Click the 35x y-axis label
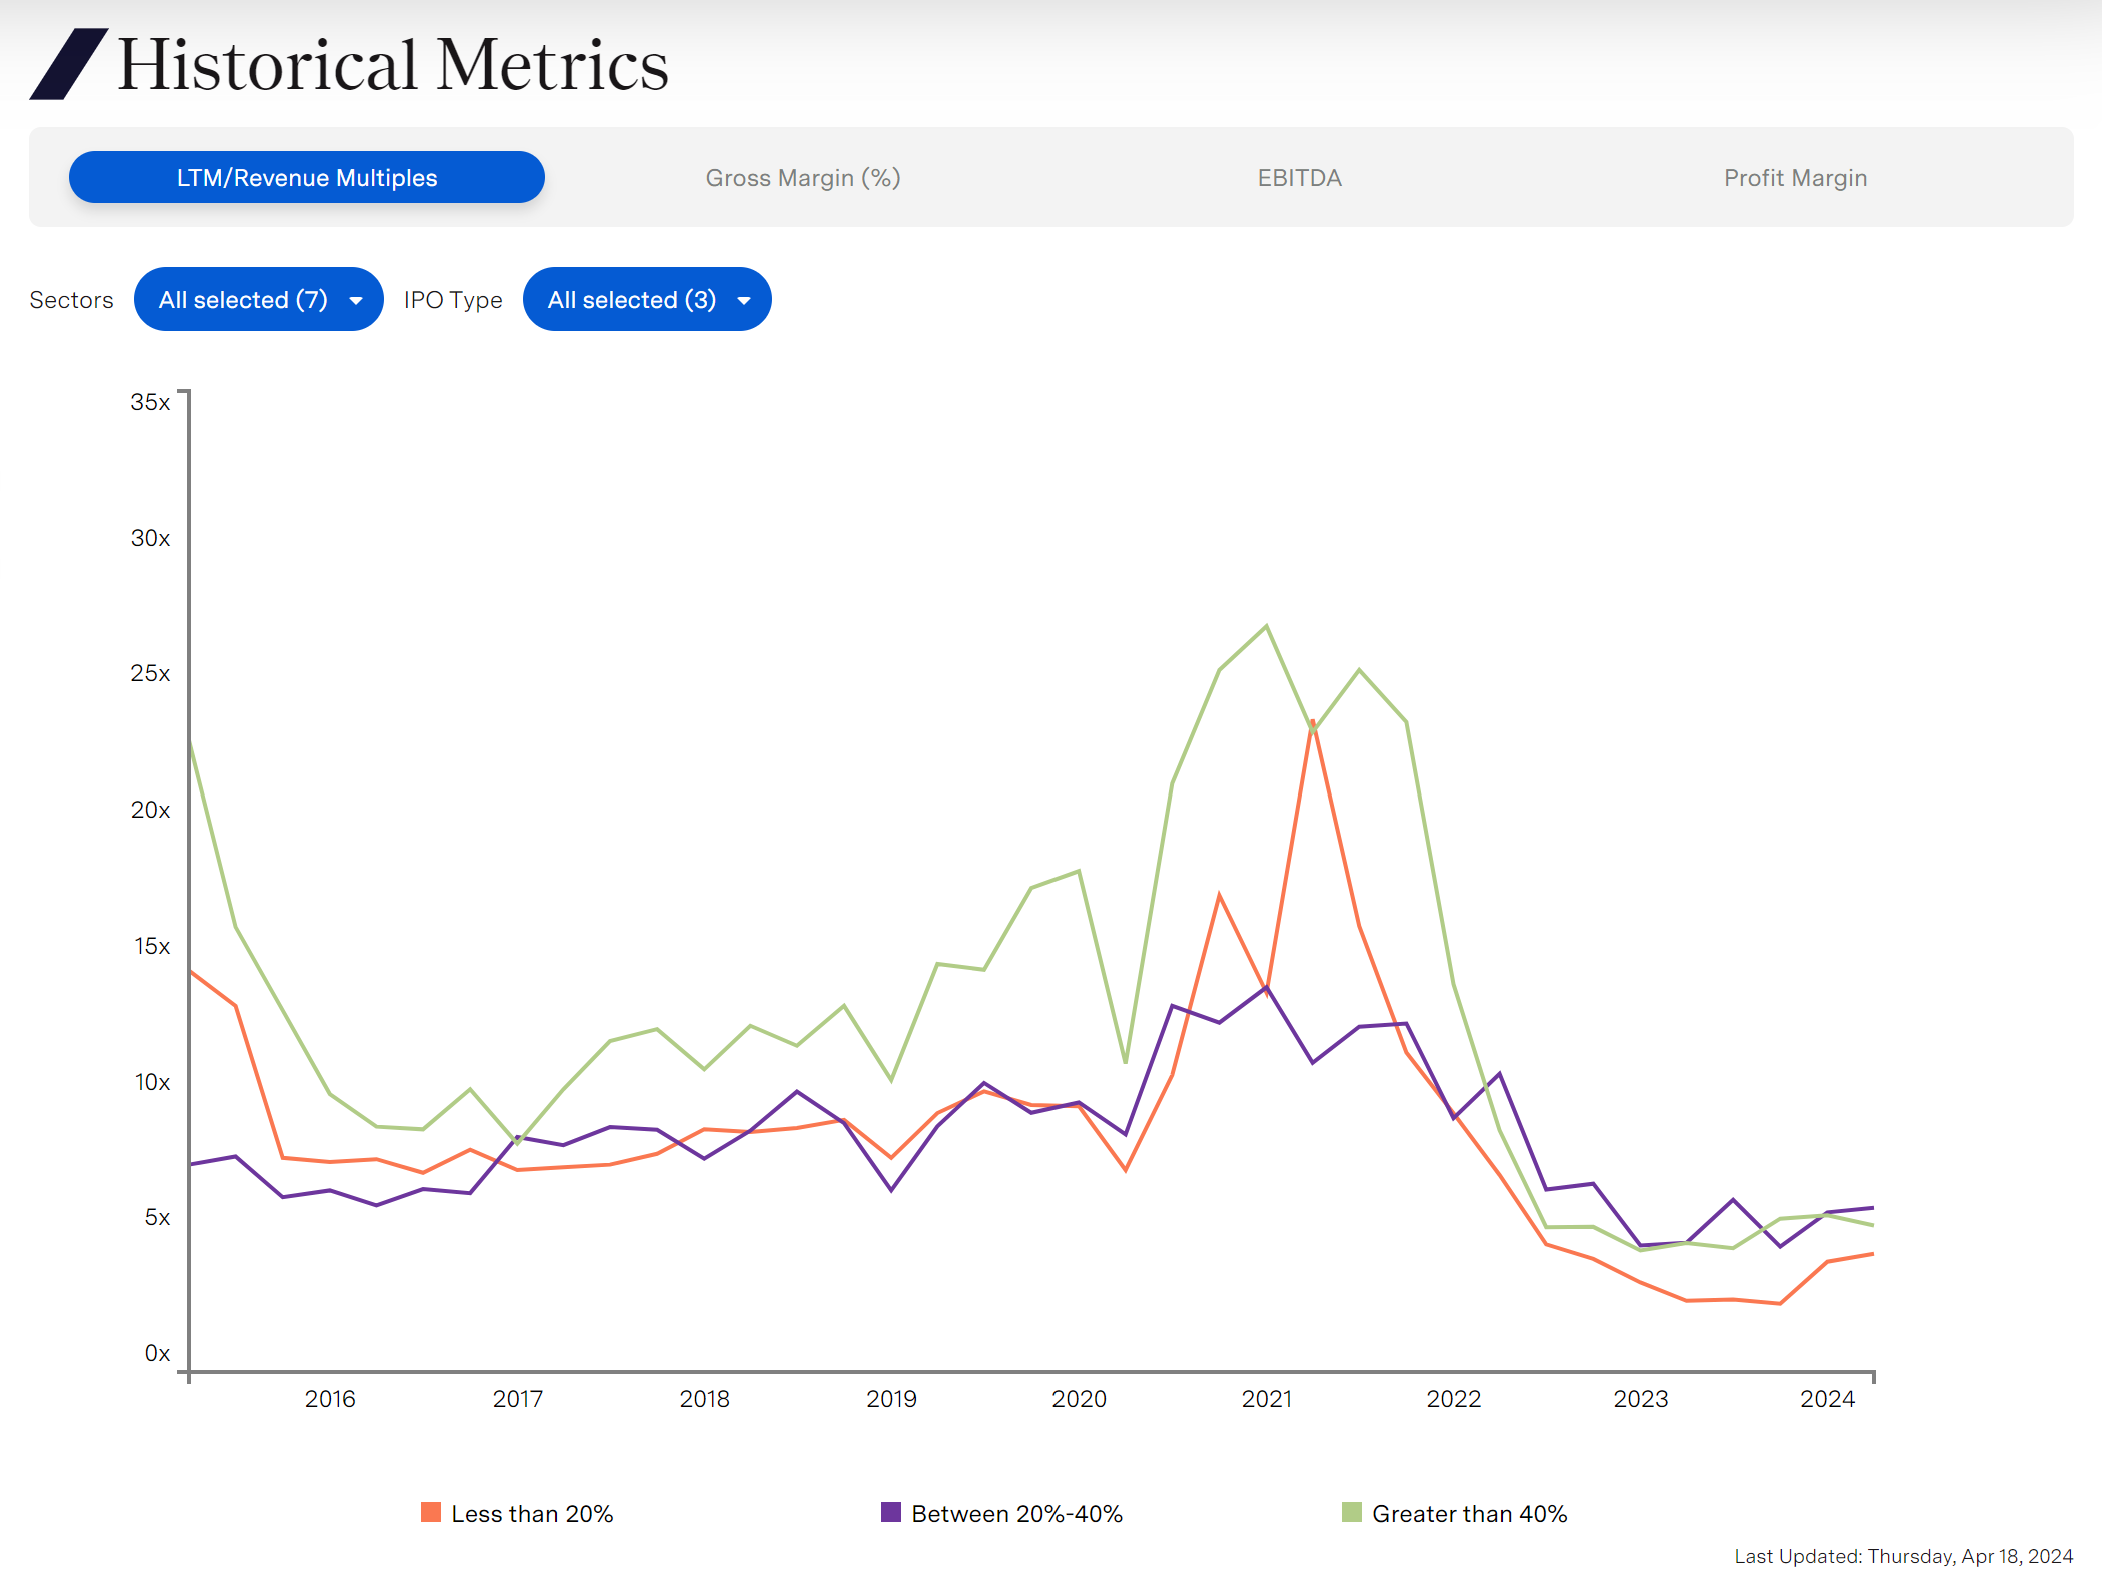2102x1584 pixels. pyautogui.click(x=150, y=402)
